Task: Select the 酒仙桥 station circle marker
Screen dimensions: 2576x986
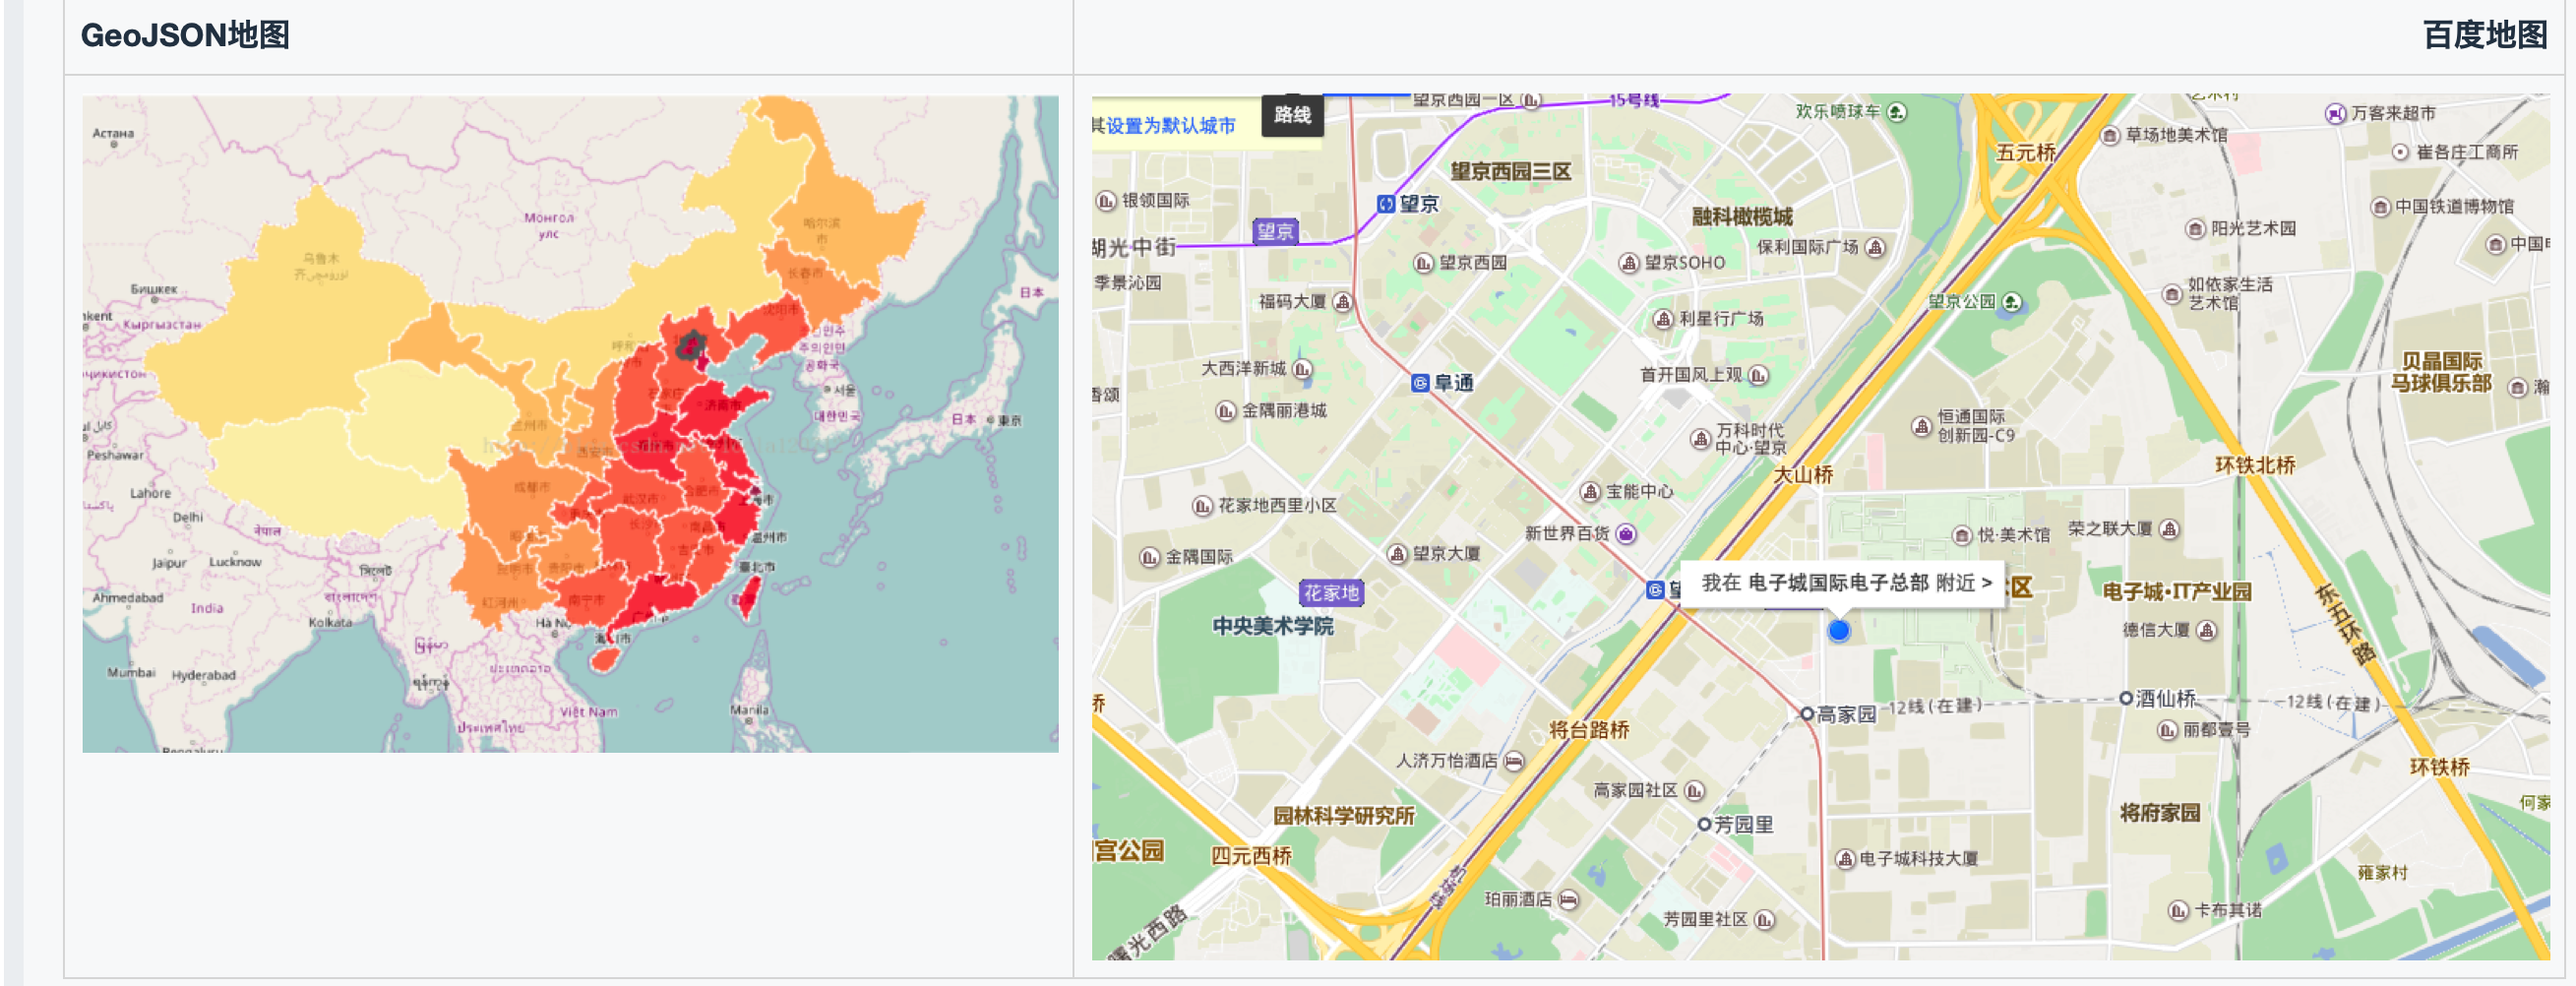Action: pos(2126,698)
